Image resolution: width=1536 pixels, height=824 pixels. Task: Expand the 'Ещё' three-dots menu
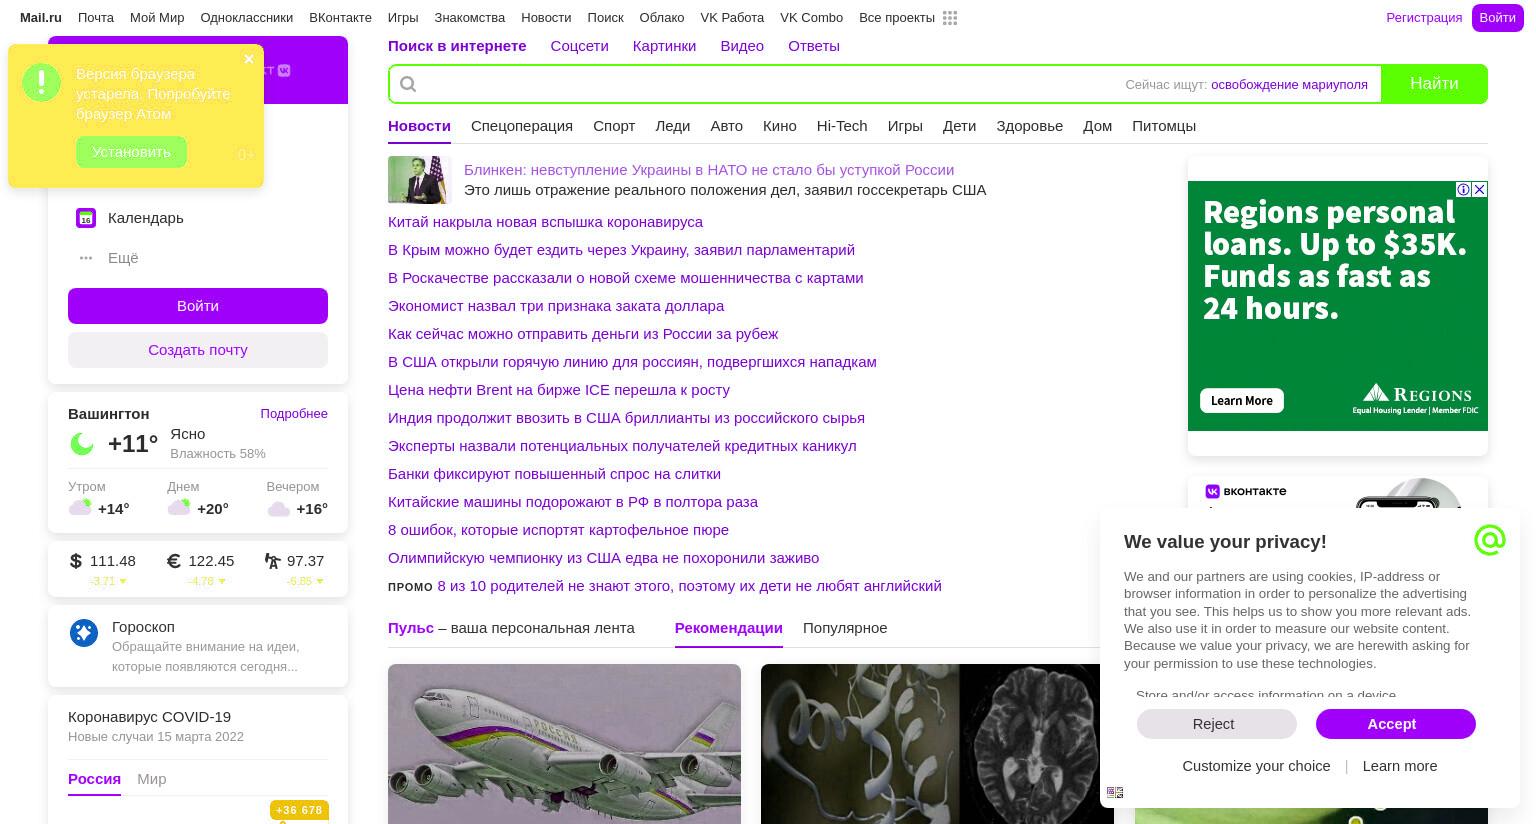(x=86, y=258)
